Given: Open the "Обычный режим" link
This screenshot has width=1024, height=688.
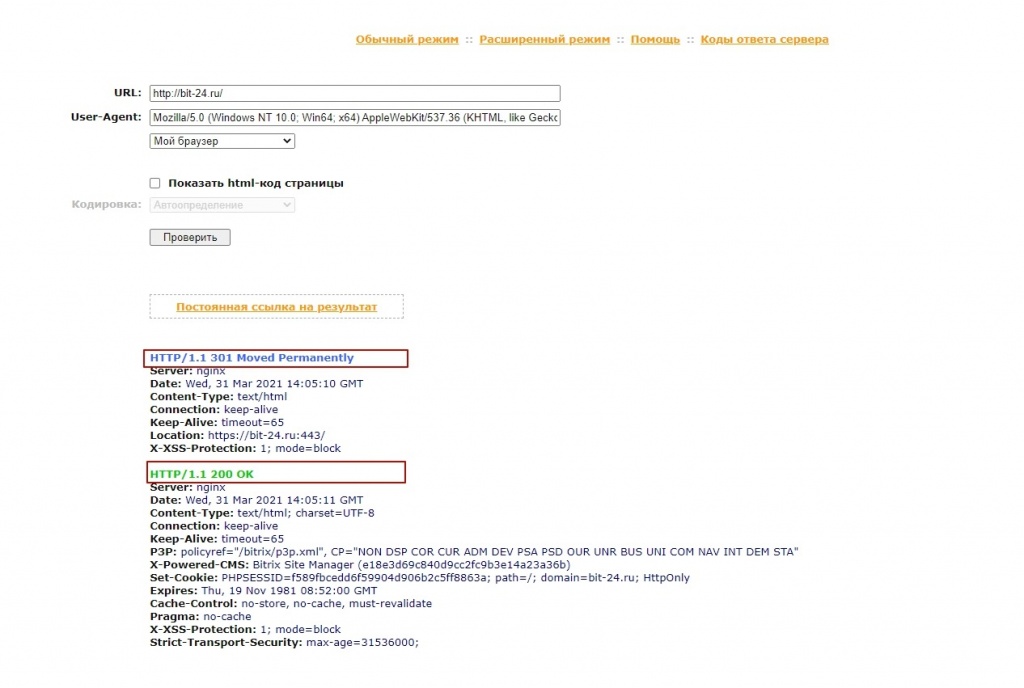Looking at the screenshot, I should pos(407,40).
